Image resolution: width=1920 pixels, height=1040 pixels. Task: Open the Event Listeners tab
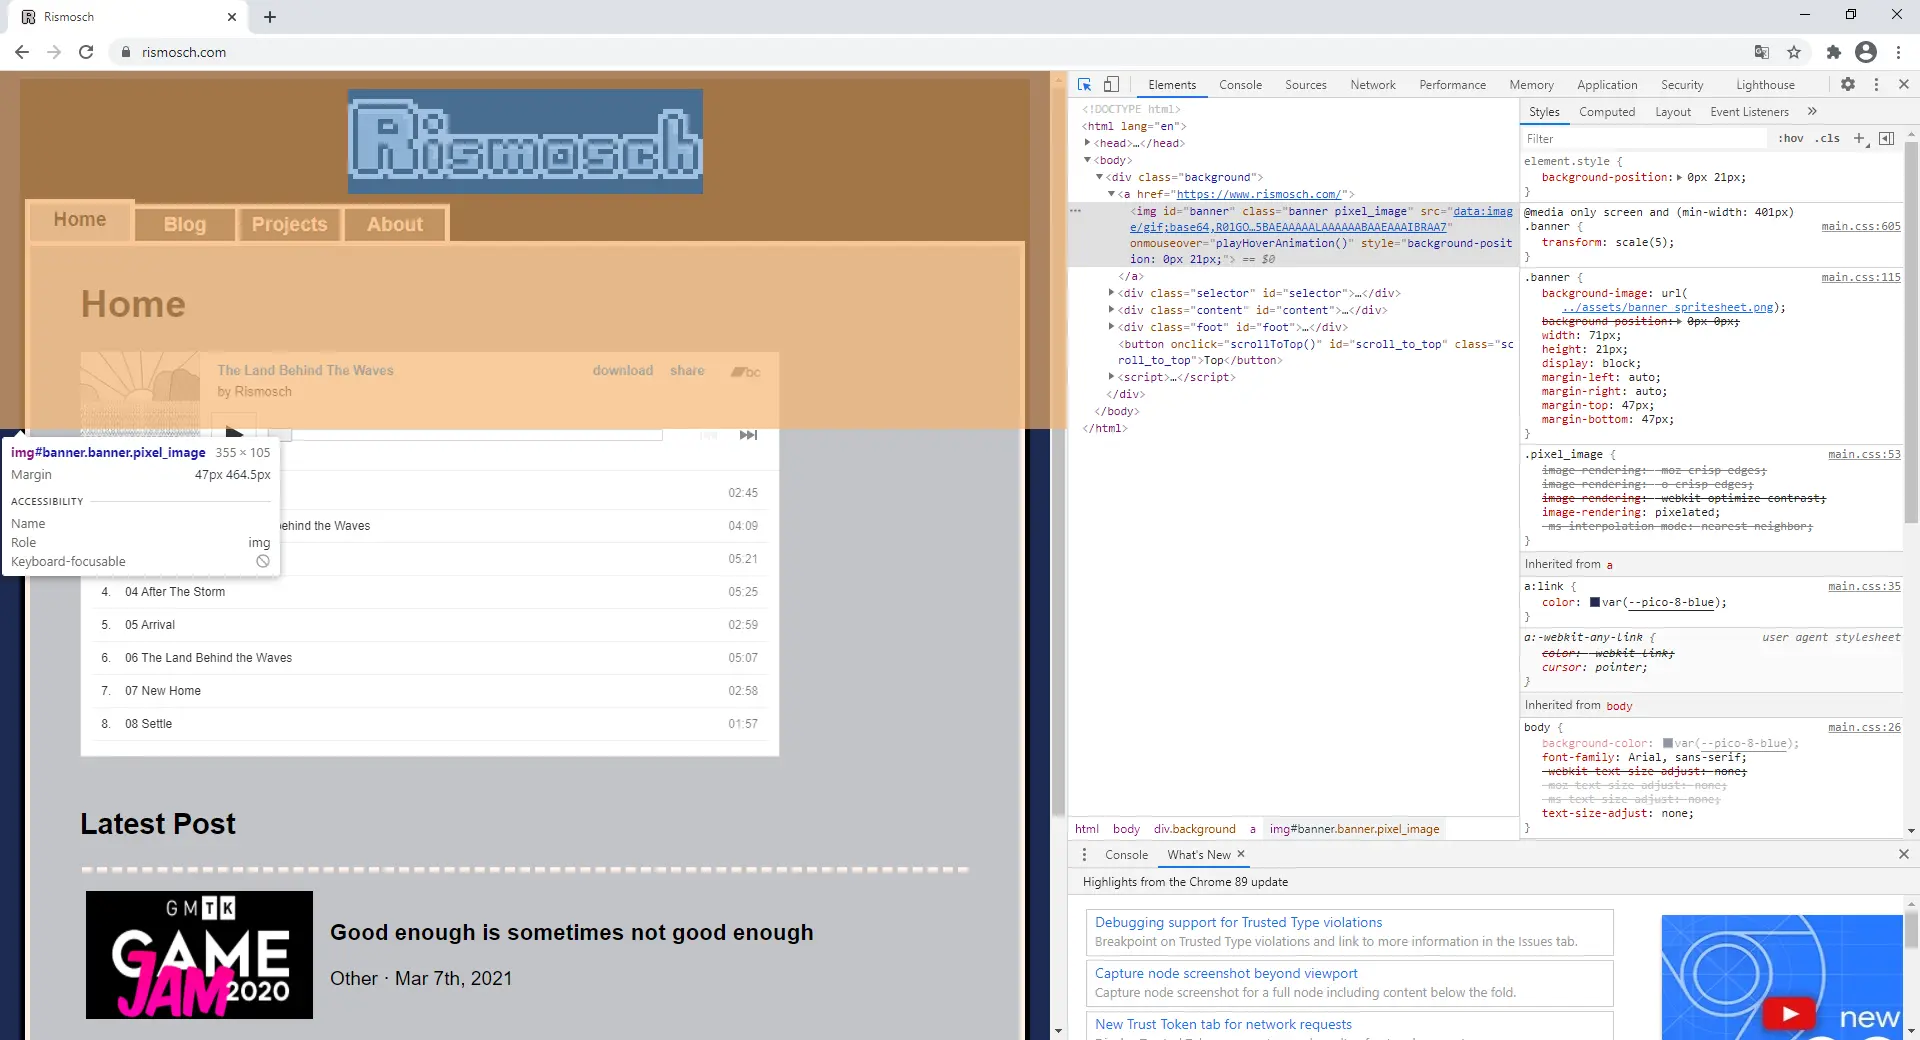click(x=1749, y=112)
